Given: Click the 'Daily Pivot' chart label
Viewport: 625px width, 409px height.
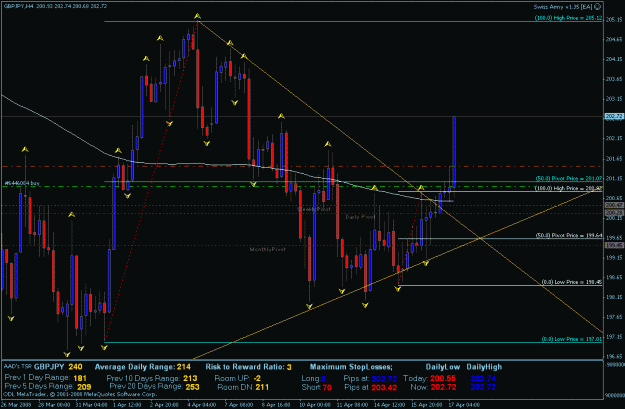Looking at the screenshot, I should [x=360, y=217].
